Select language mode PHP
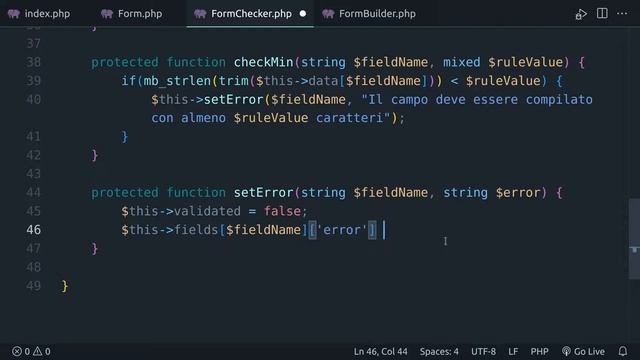 (x=539, y=351)
